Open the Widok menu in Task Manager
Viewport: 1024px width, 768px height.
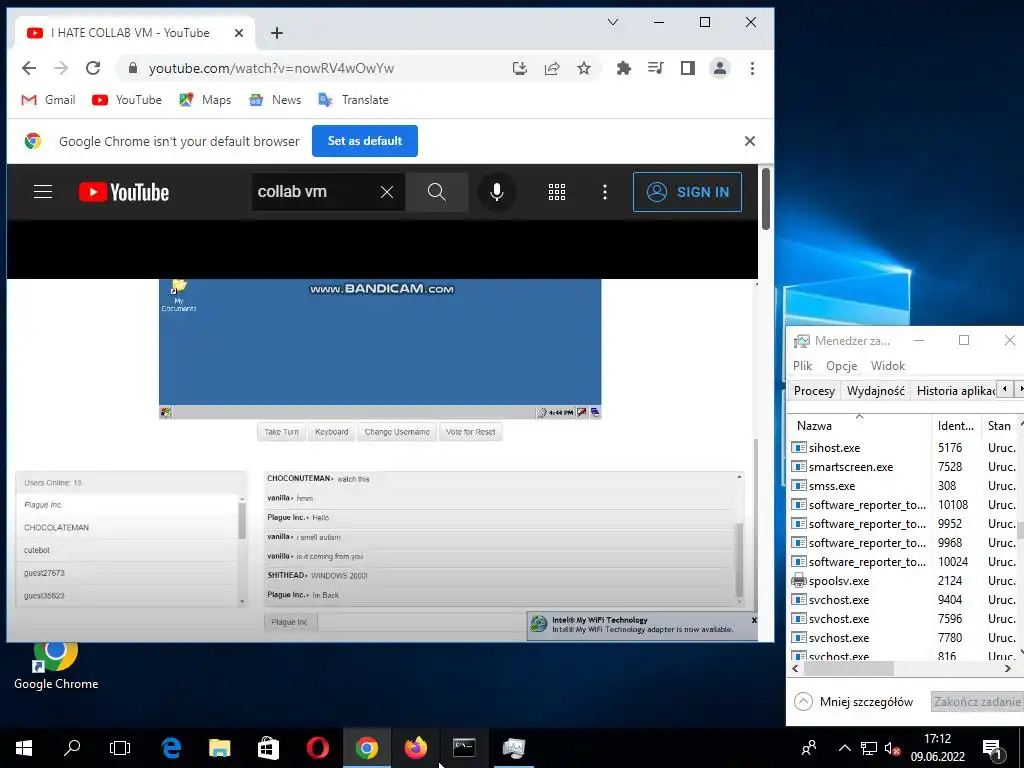pos(888,366)
